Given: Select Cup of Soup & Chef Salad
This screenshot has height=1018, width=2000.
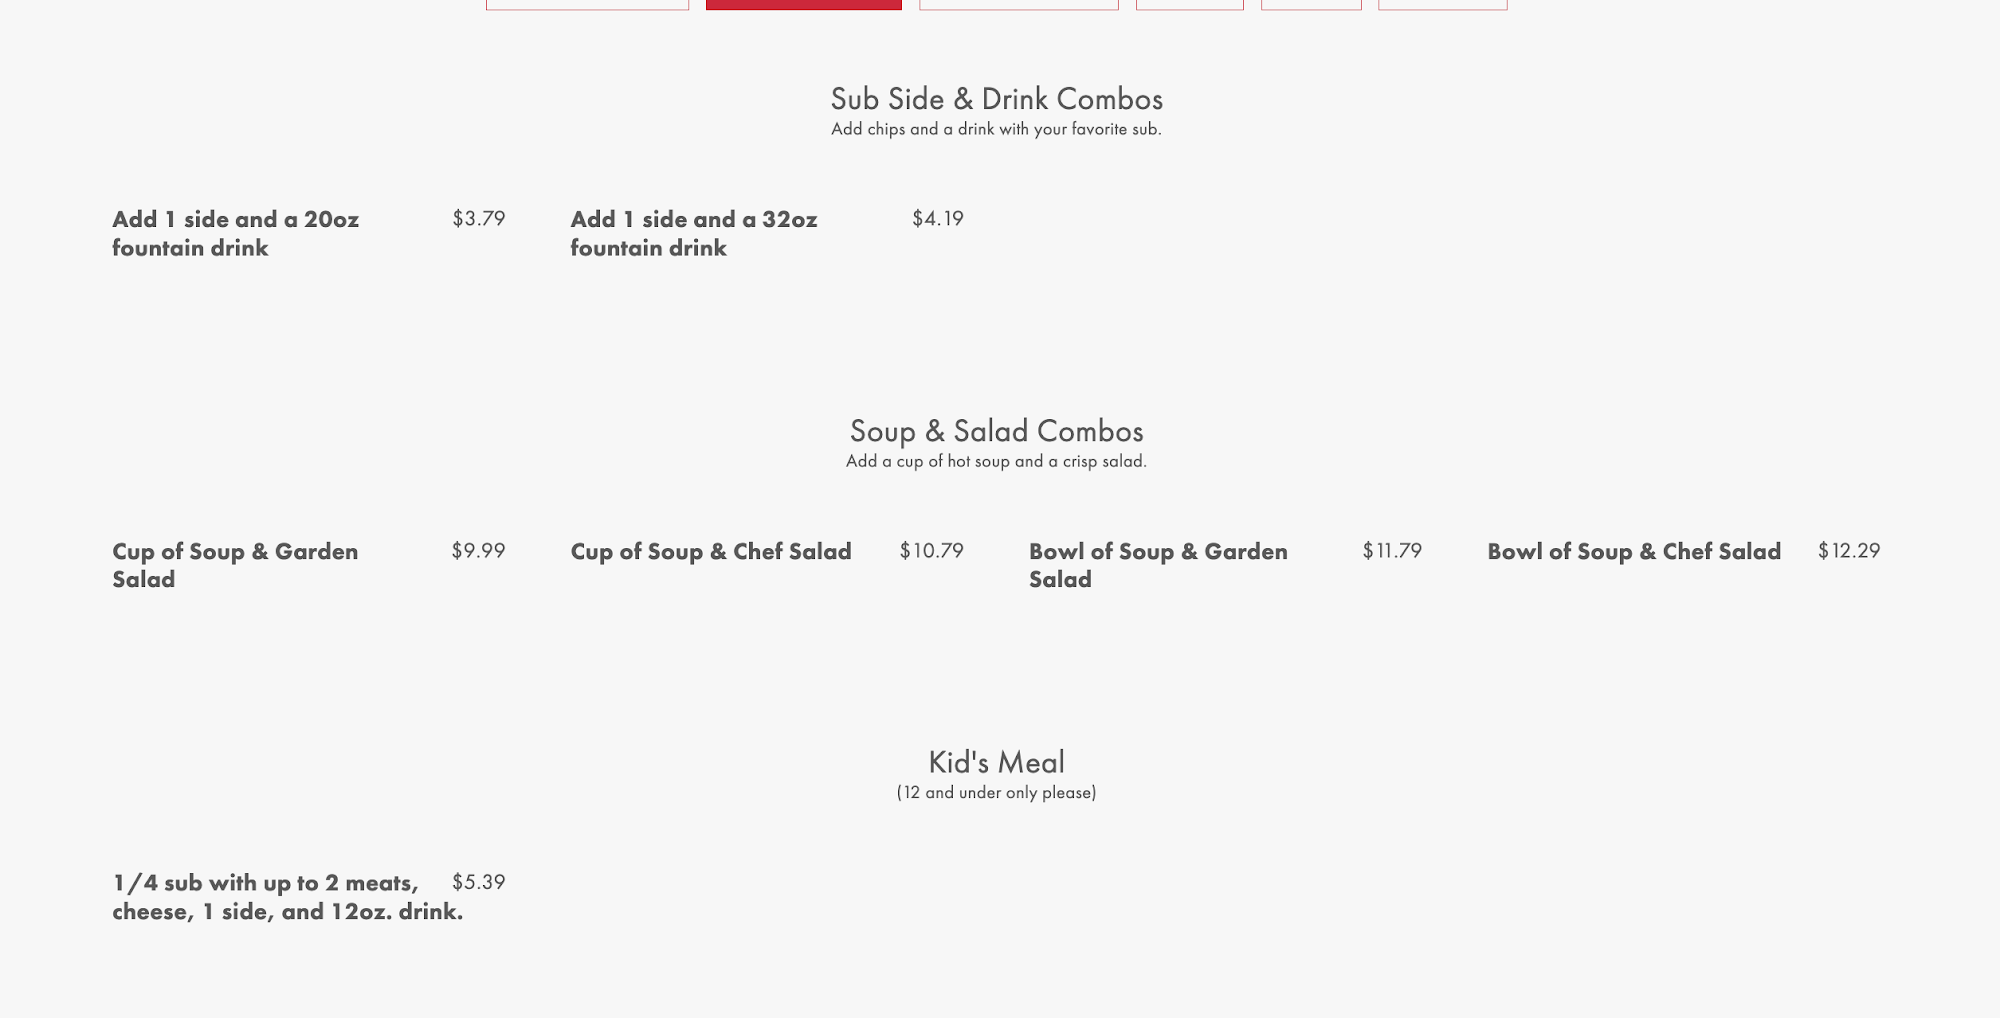Looking at the screenshot, I should pyautogui.click(x=711, y=551).
